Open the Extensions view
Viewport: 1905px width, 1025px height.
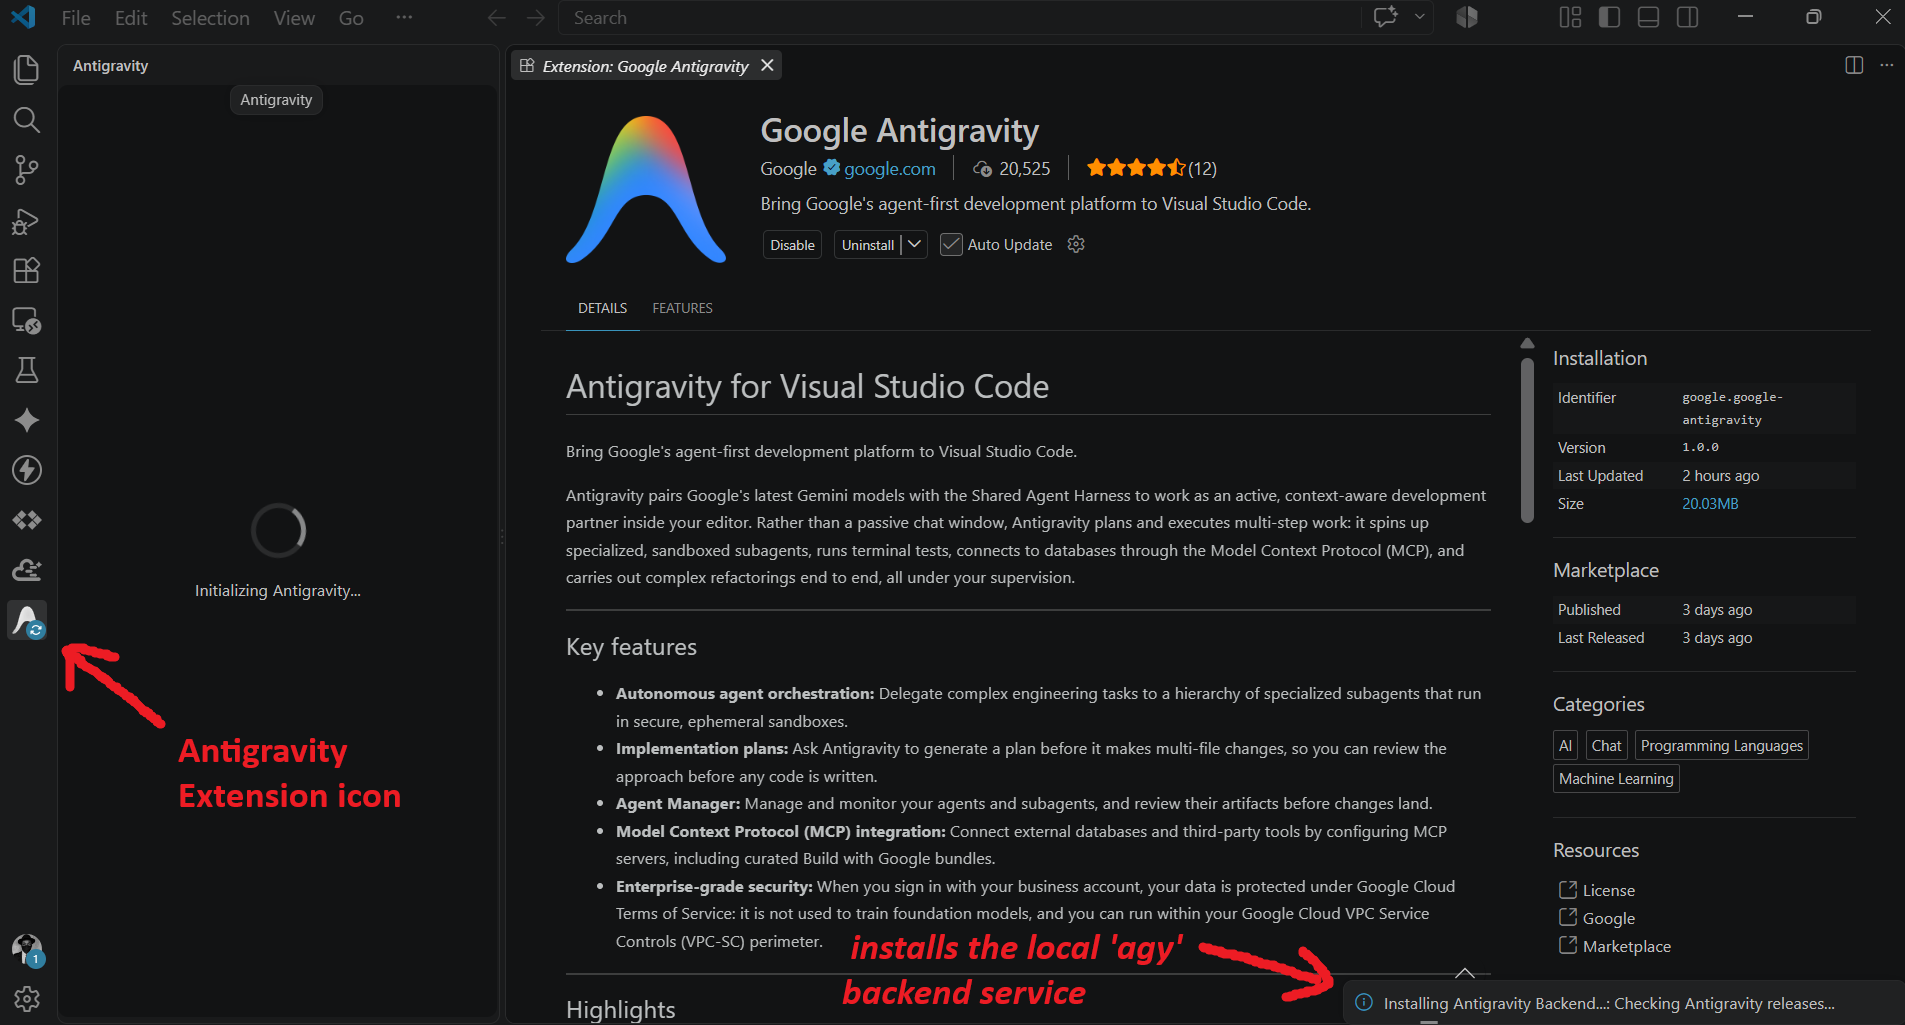[x=27, y=270]
